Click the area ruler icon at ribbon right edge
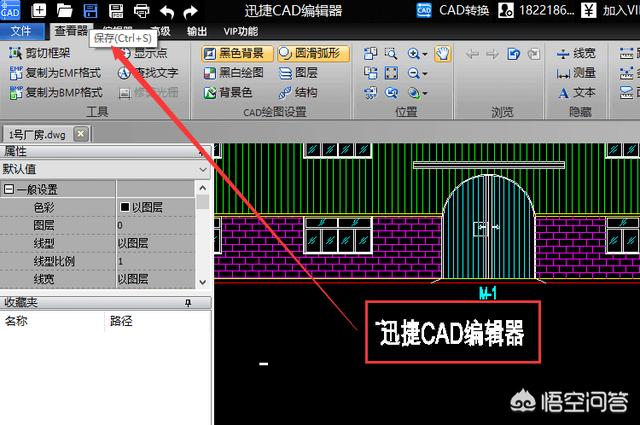640x425 pixels. point(627,93)
